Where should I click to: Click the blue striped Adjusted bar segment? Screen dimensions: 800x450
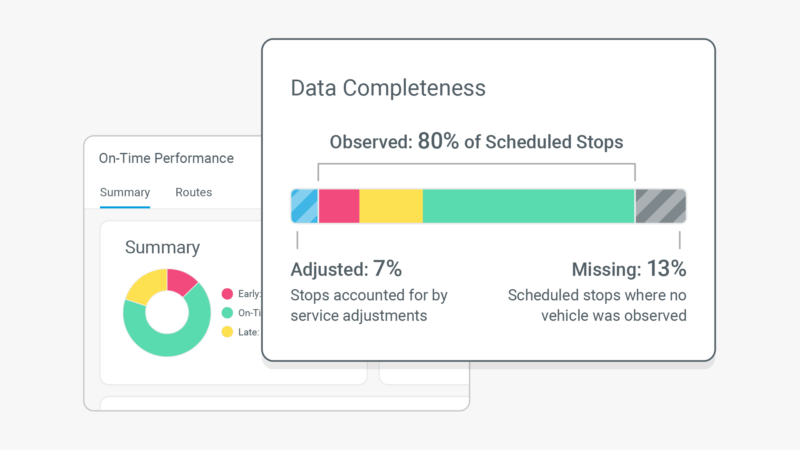(x=304, y=205)
